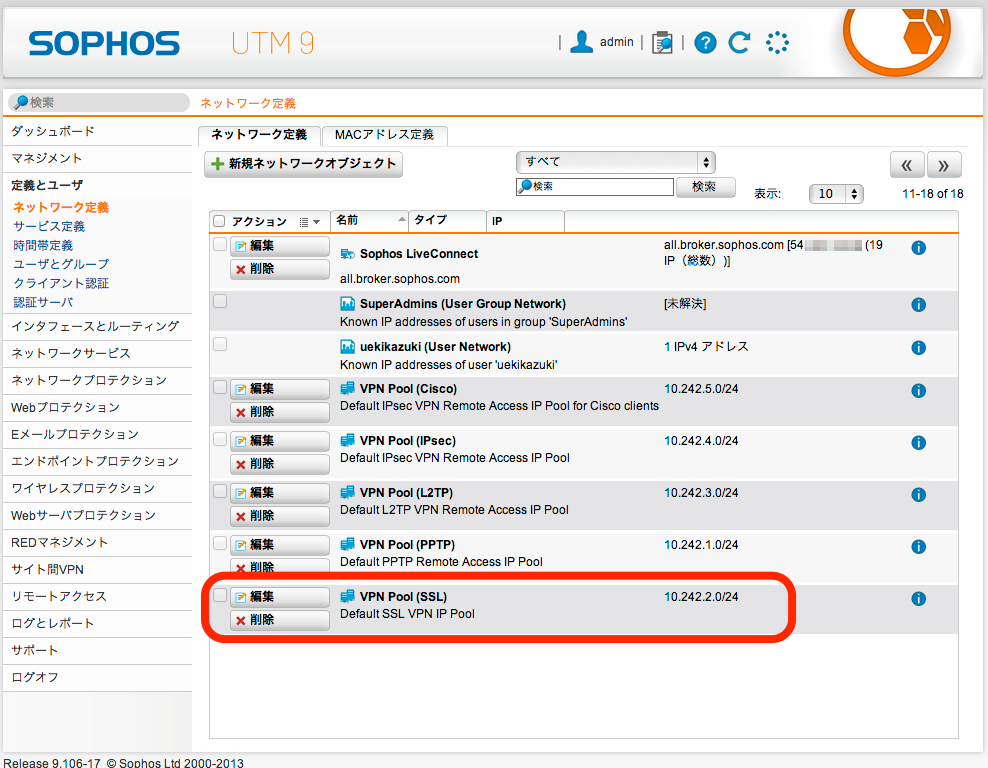988x768 pixels.
Task: Switch to the MACアドレス定義 tab
Action: [x=384, y=135]
